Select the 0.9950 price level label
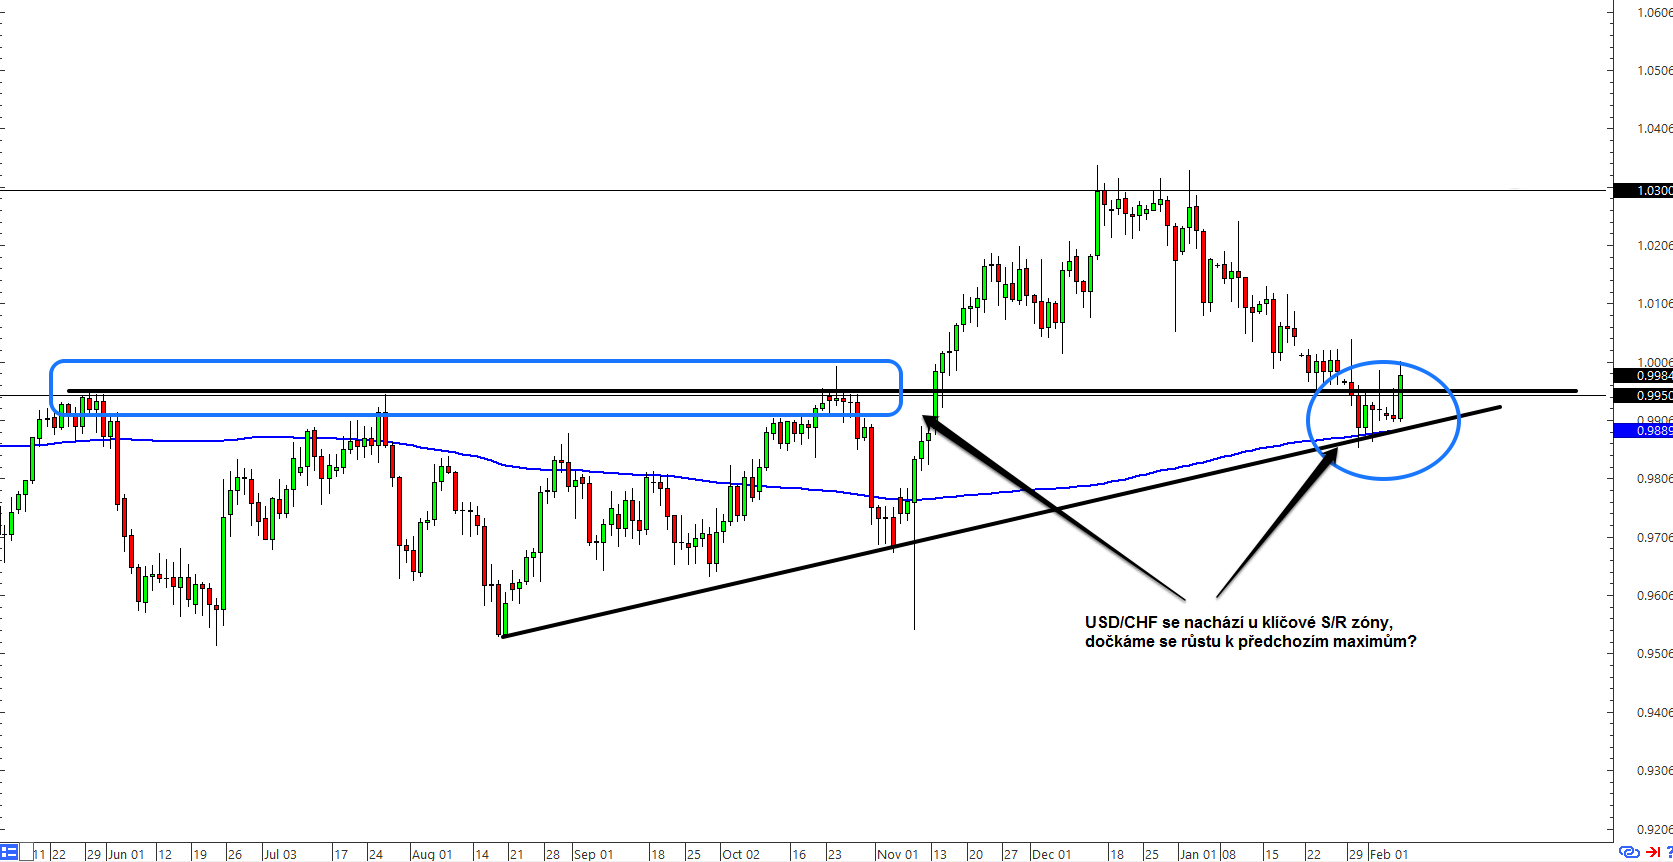The height and width of the screenshot is (862, 1673). pyautogui.click(x=1643, y=396)
